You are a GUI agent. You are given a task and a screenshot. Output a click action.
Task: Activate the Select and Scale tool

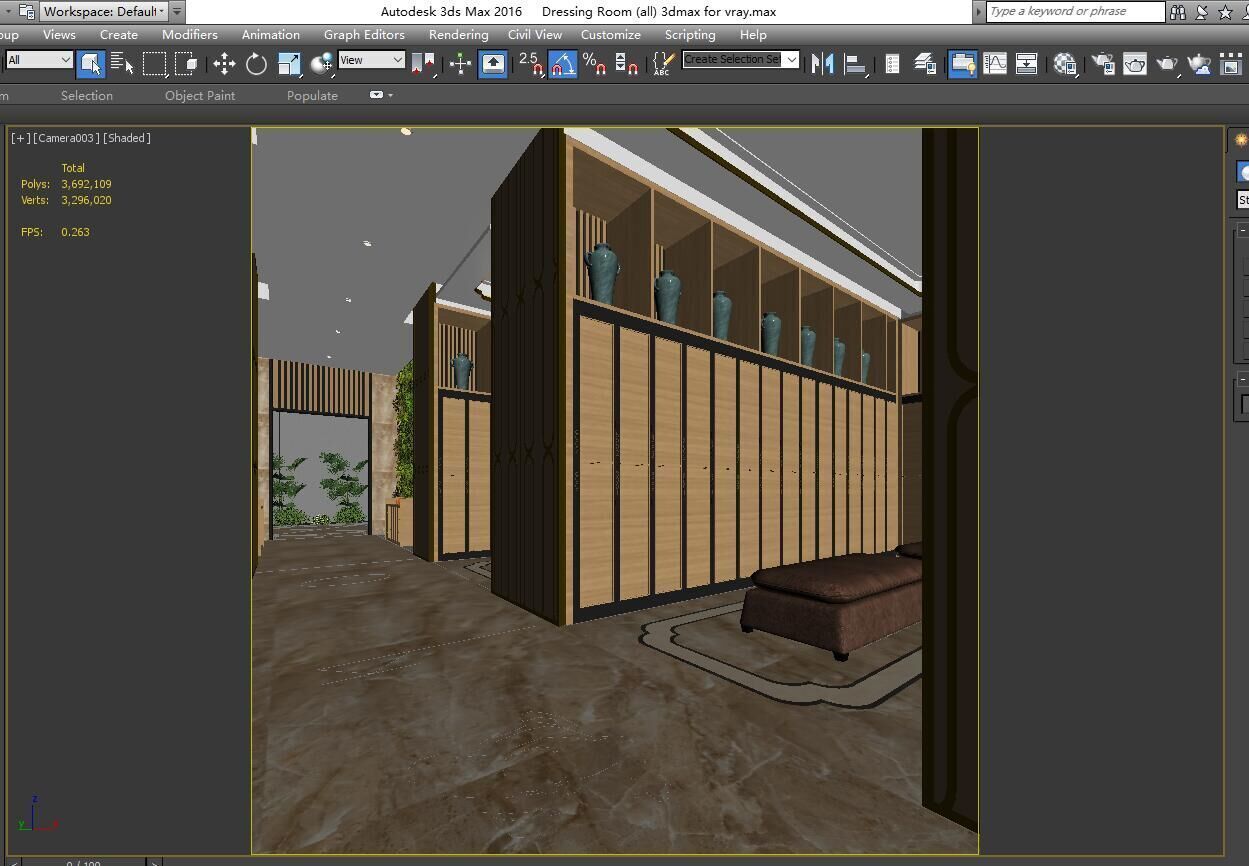pyautogui.click(x=289, y=64)
